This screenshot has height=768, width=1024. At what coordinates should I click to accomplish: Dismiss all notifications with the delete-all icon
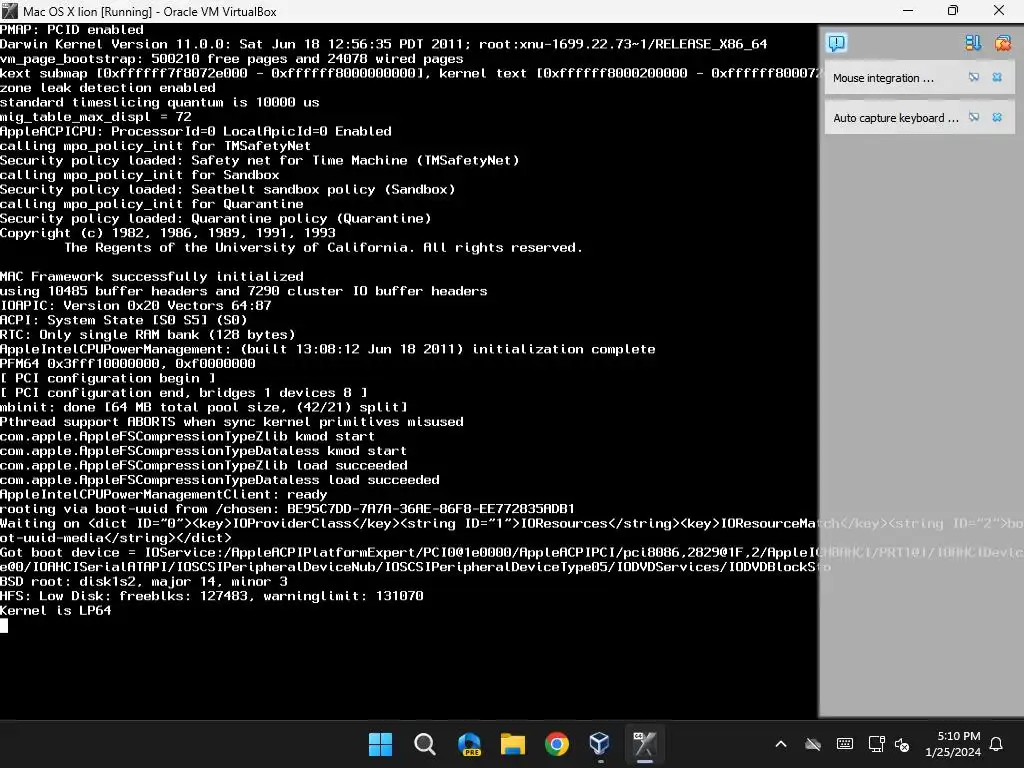[x=1002, y=43]
